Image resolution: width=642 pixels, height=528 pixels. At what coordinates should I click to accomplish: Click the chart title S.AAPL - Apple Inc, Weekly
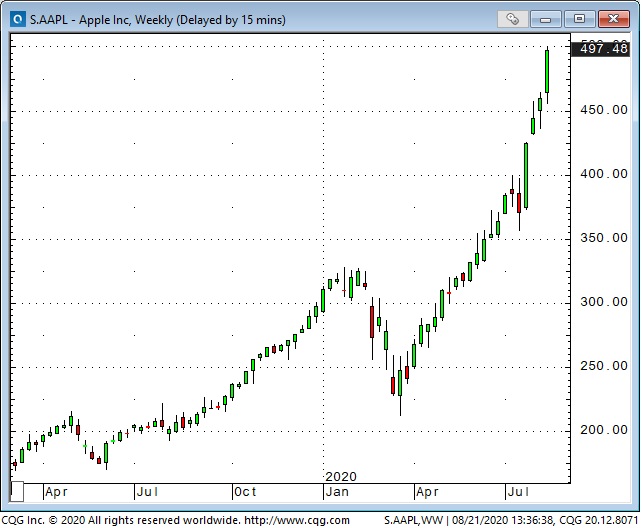(x=158, y=20)
